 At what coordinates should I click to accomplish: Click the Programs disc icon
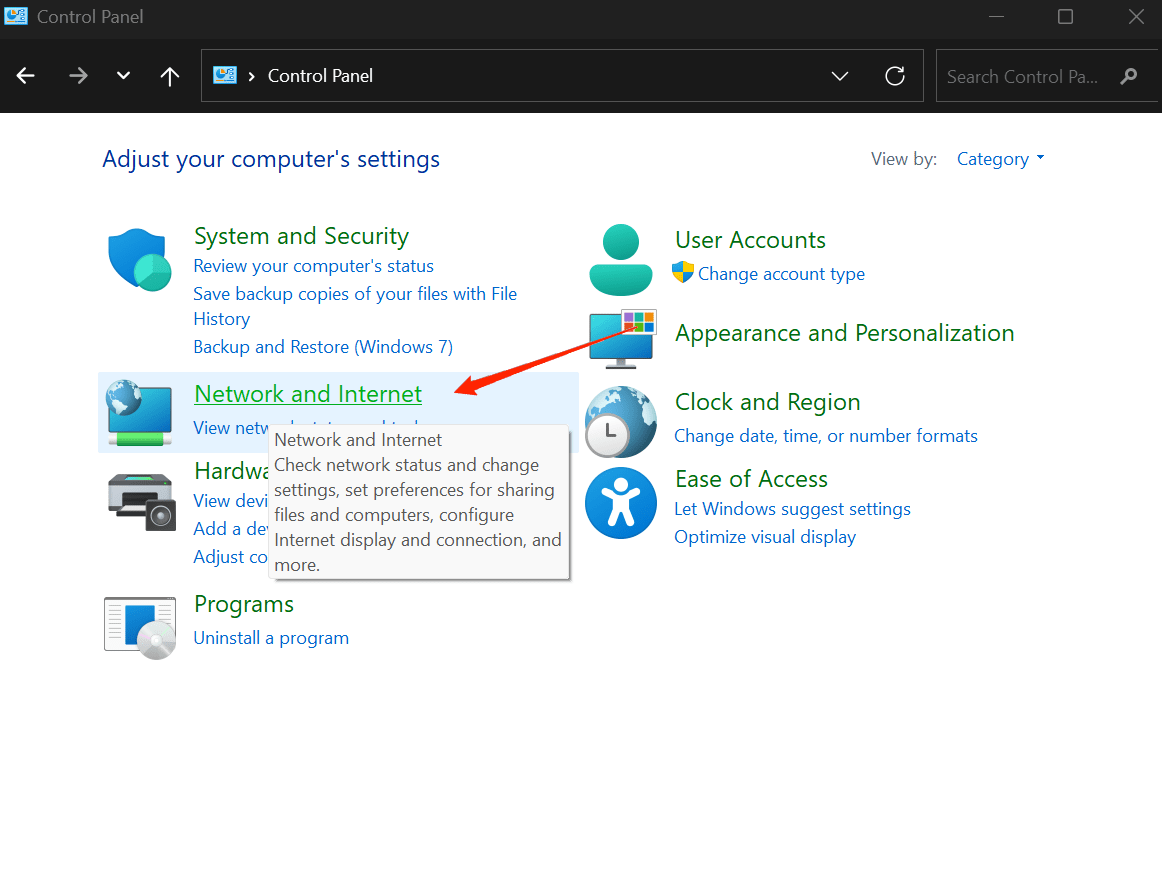(140, 627)
